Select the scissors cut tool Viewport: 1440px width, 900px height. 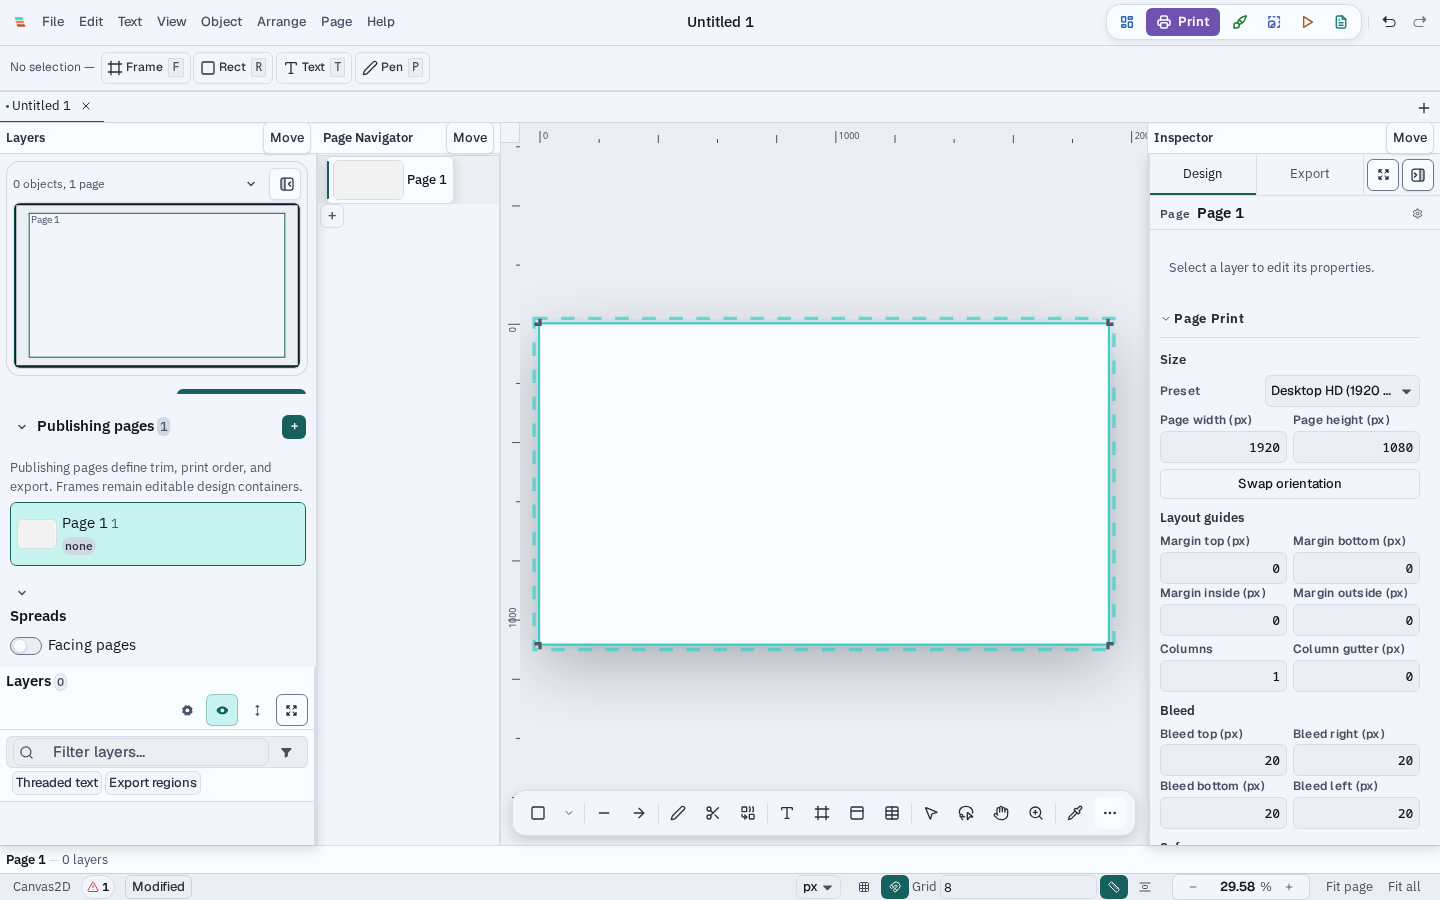click(x=713, y=813)
